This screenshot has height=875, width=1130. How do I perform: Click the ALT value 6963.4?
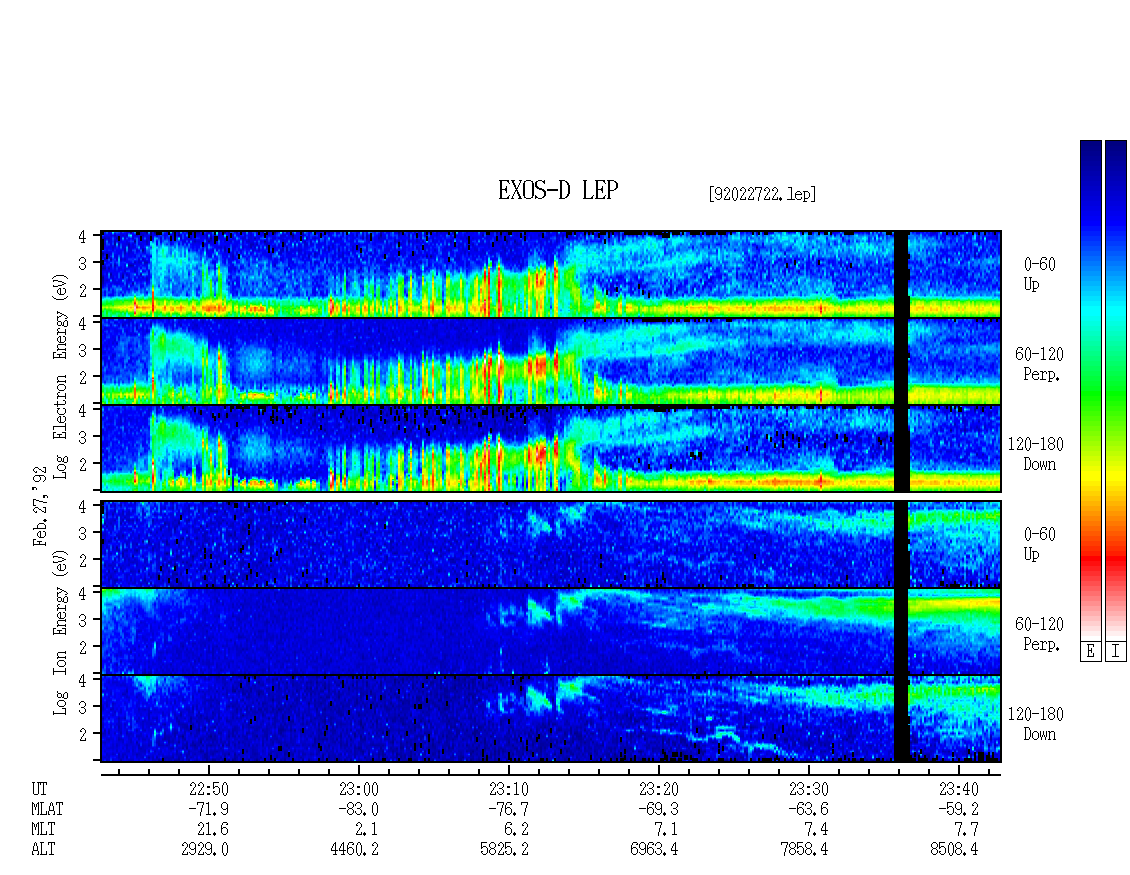click(x=654, y=849)
